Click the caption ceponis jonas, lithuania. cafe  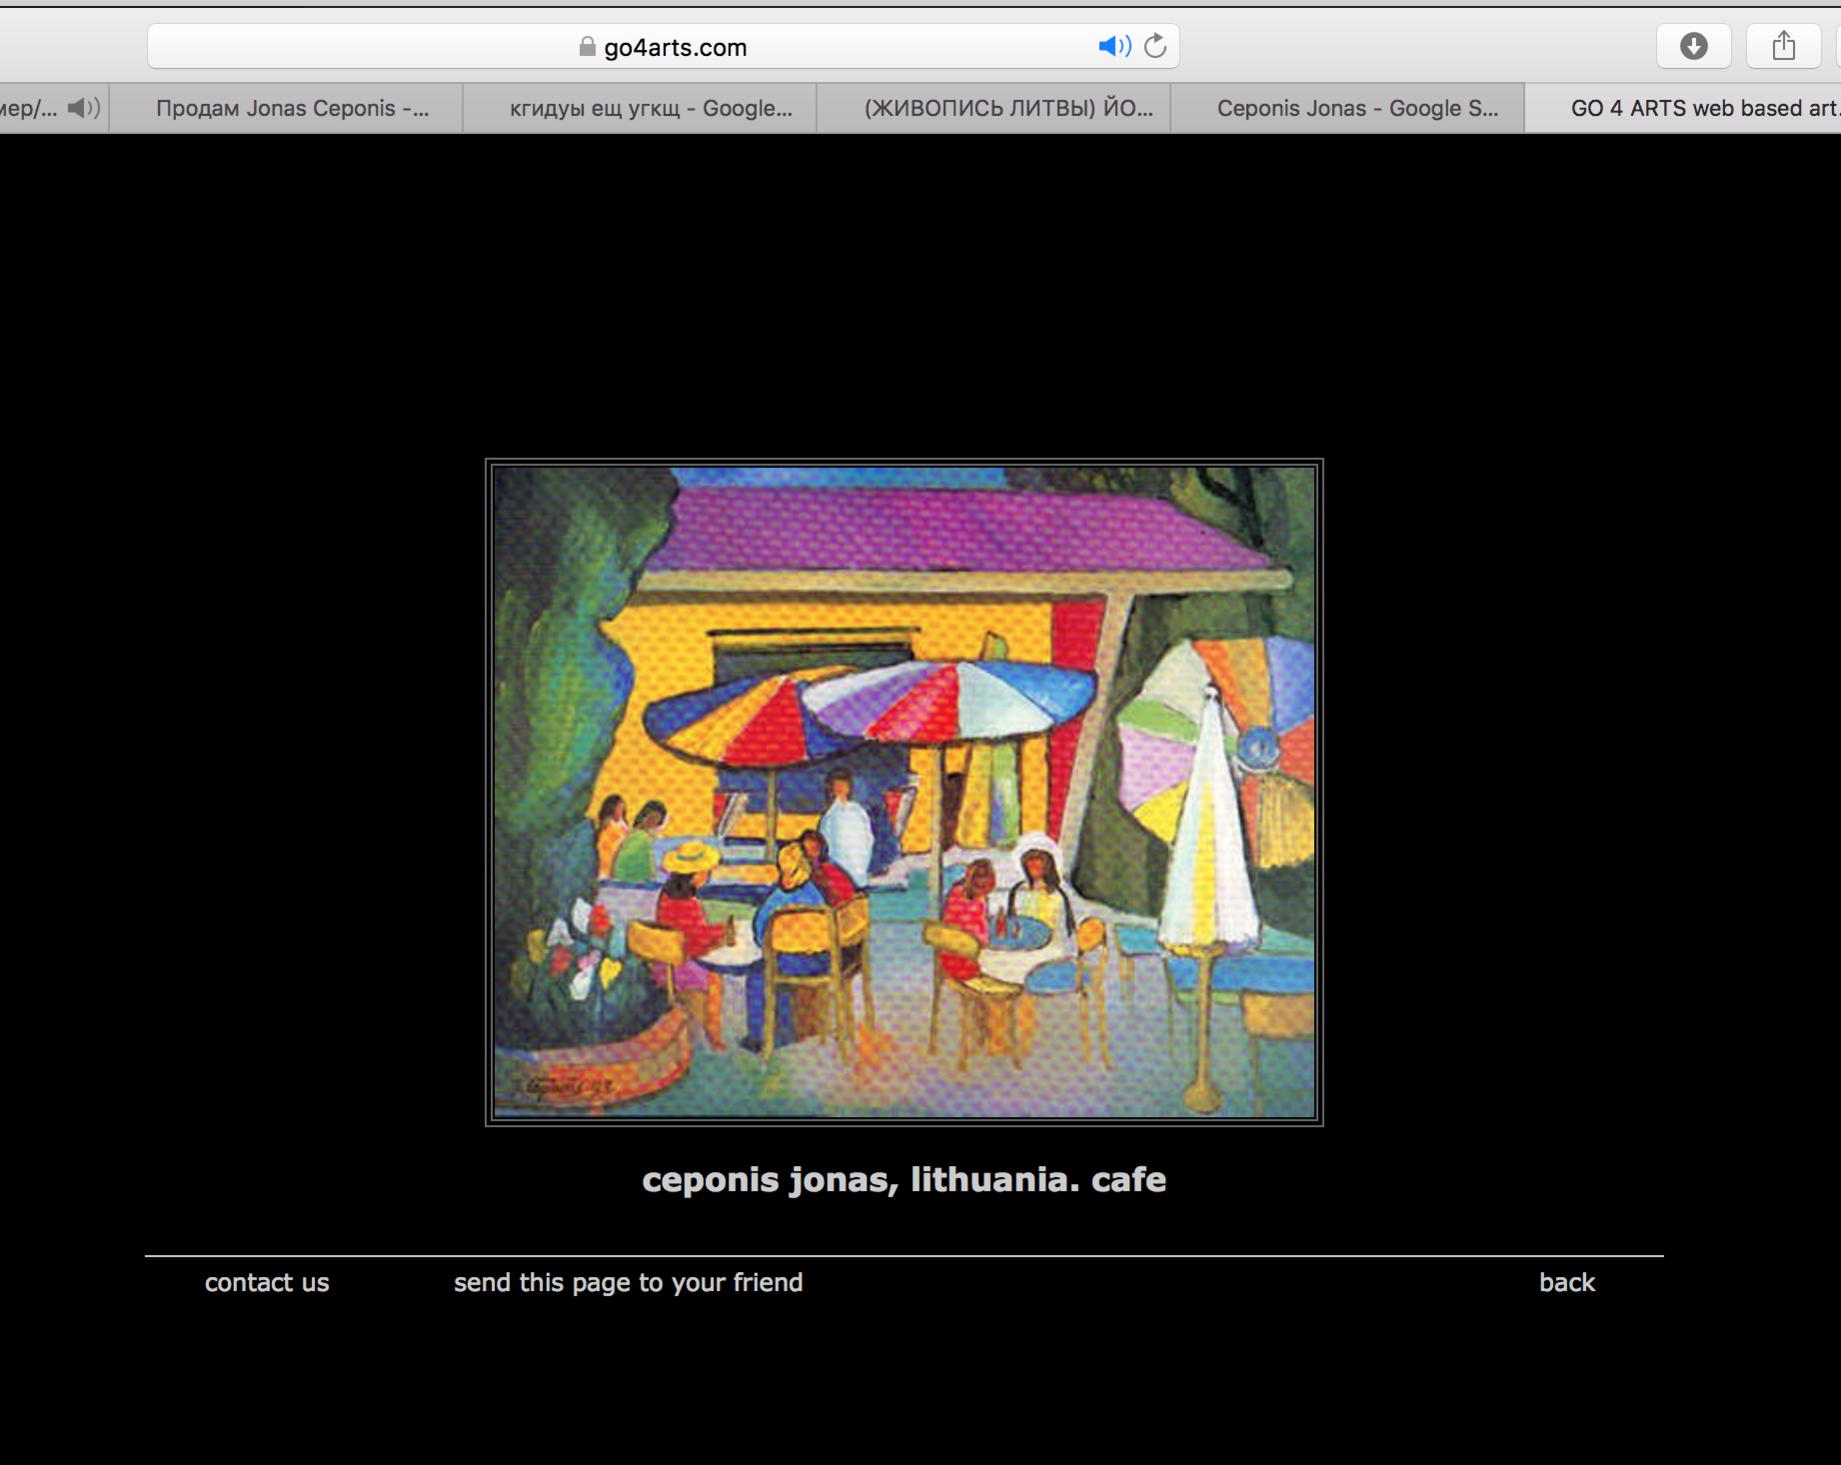(x=904, y=1180)
